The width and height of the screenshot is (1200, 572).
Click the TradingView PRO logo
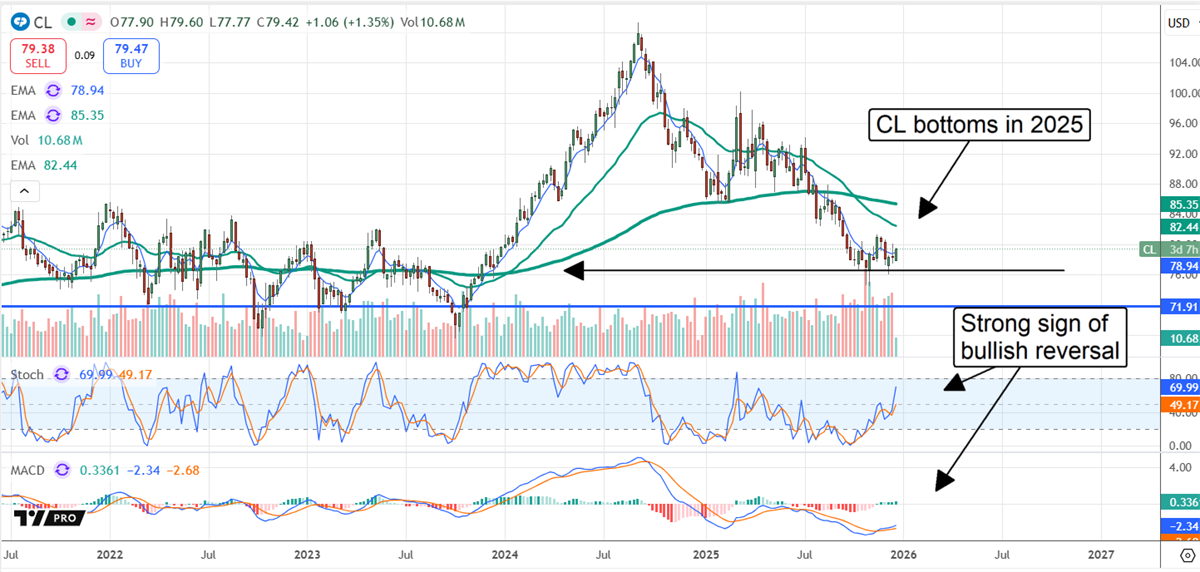tap(47, 519)
